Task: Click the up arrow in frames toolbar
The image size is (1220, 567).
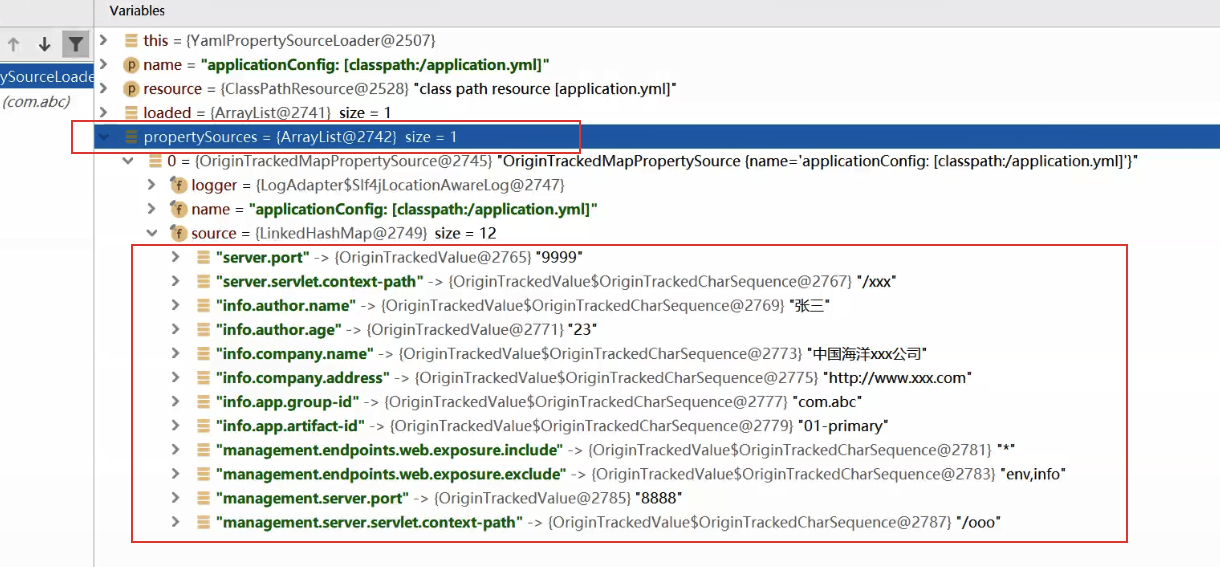Action: [14, 44]
